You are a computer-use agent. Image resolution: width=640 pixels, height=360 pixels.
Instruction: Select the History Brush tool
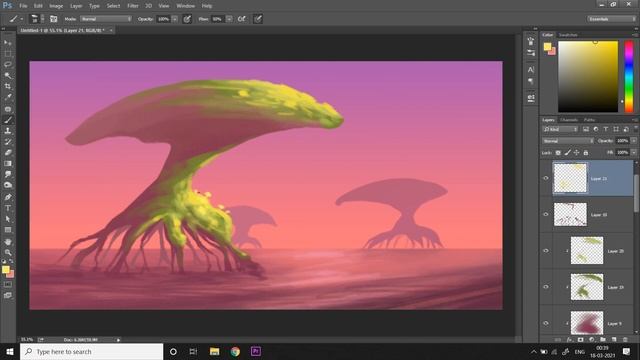tap(8, 142)
